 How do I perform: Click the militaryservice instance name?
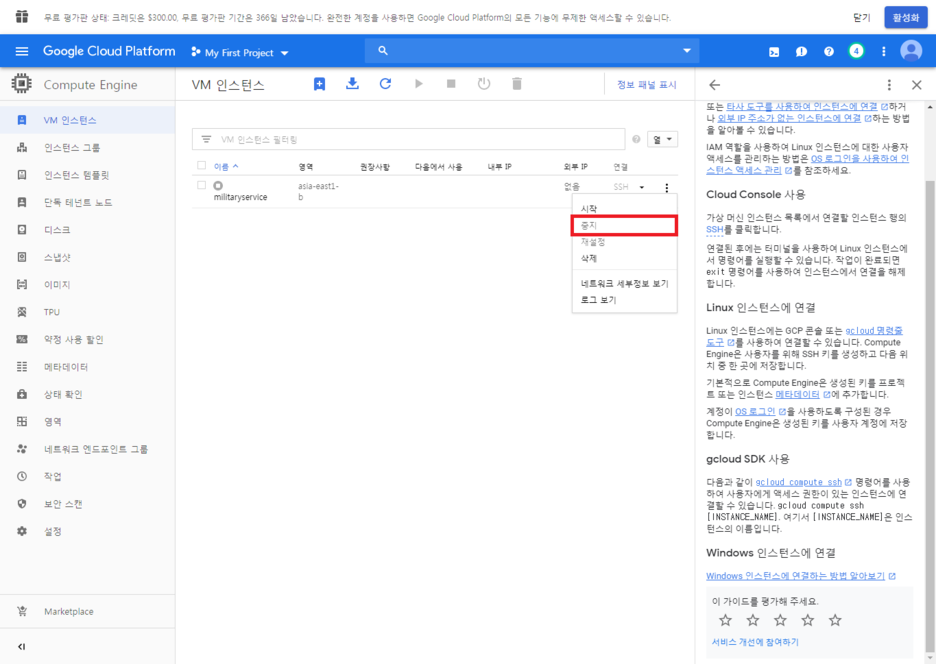pos(241,197)
